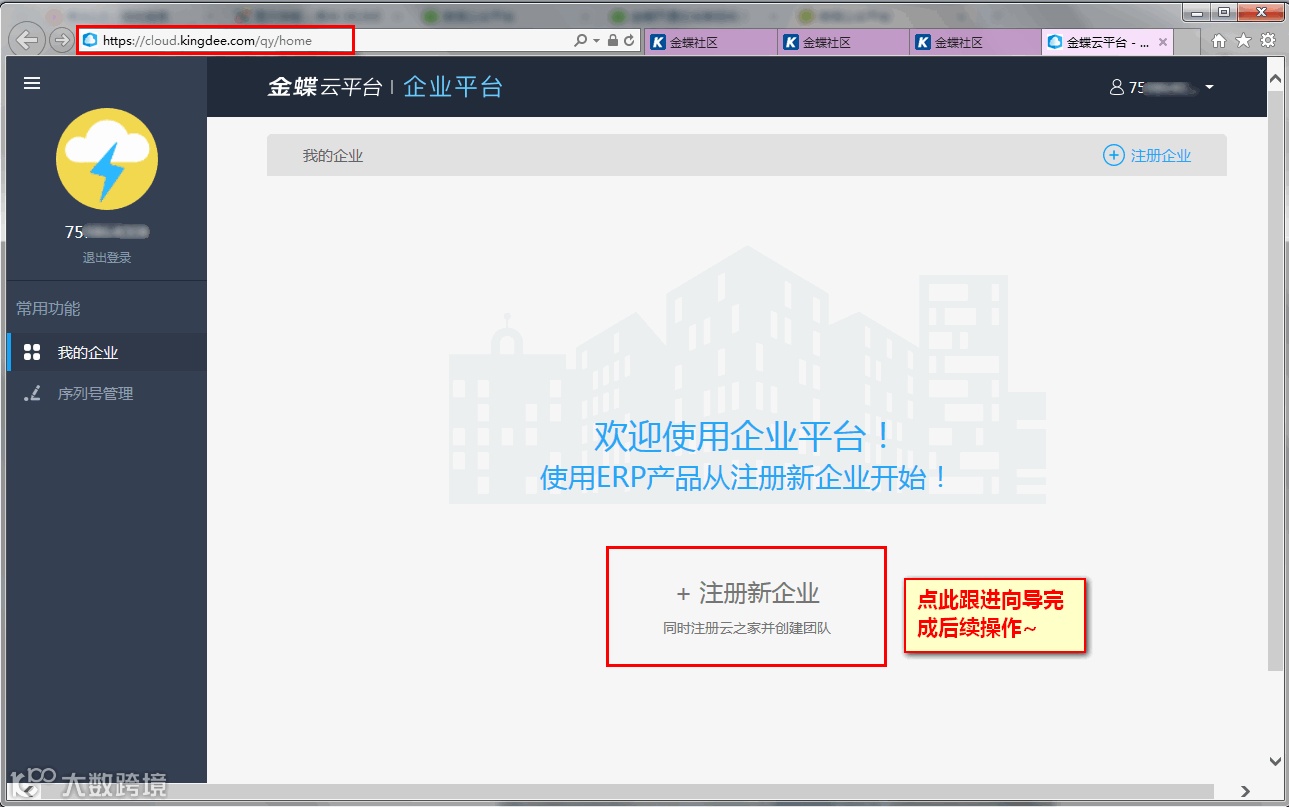The height and width of the screenshot is (807, 1289).
Task: Click the vertical scrollbar down arrow
Action: point(1275,761)
